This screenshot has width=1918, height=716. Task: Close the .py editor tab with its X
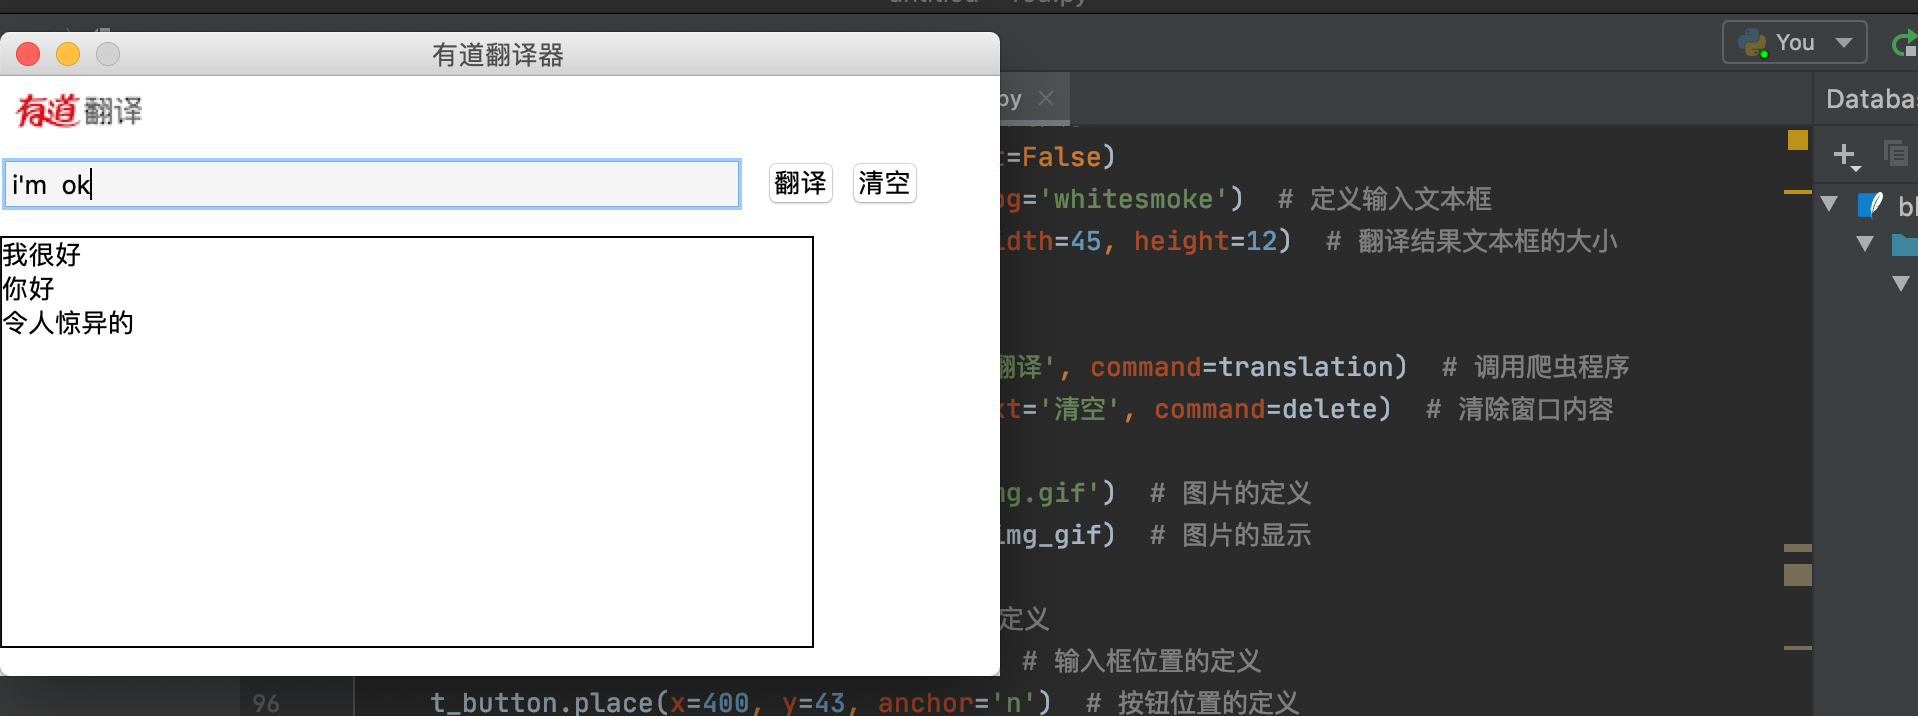click(x=1046, y=98)
